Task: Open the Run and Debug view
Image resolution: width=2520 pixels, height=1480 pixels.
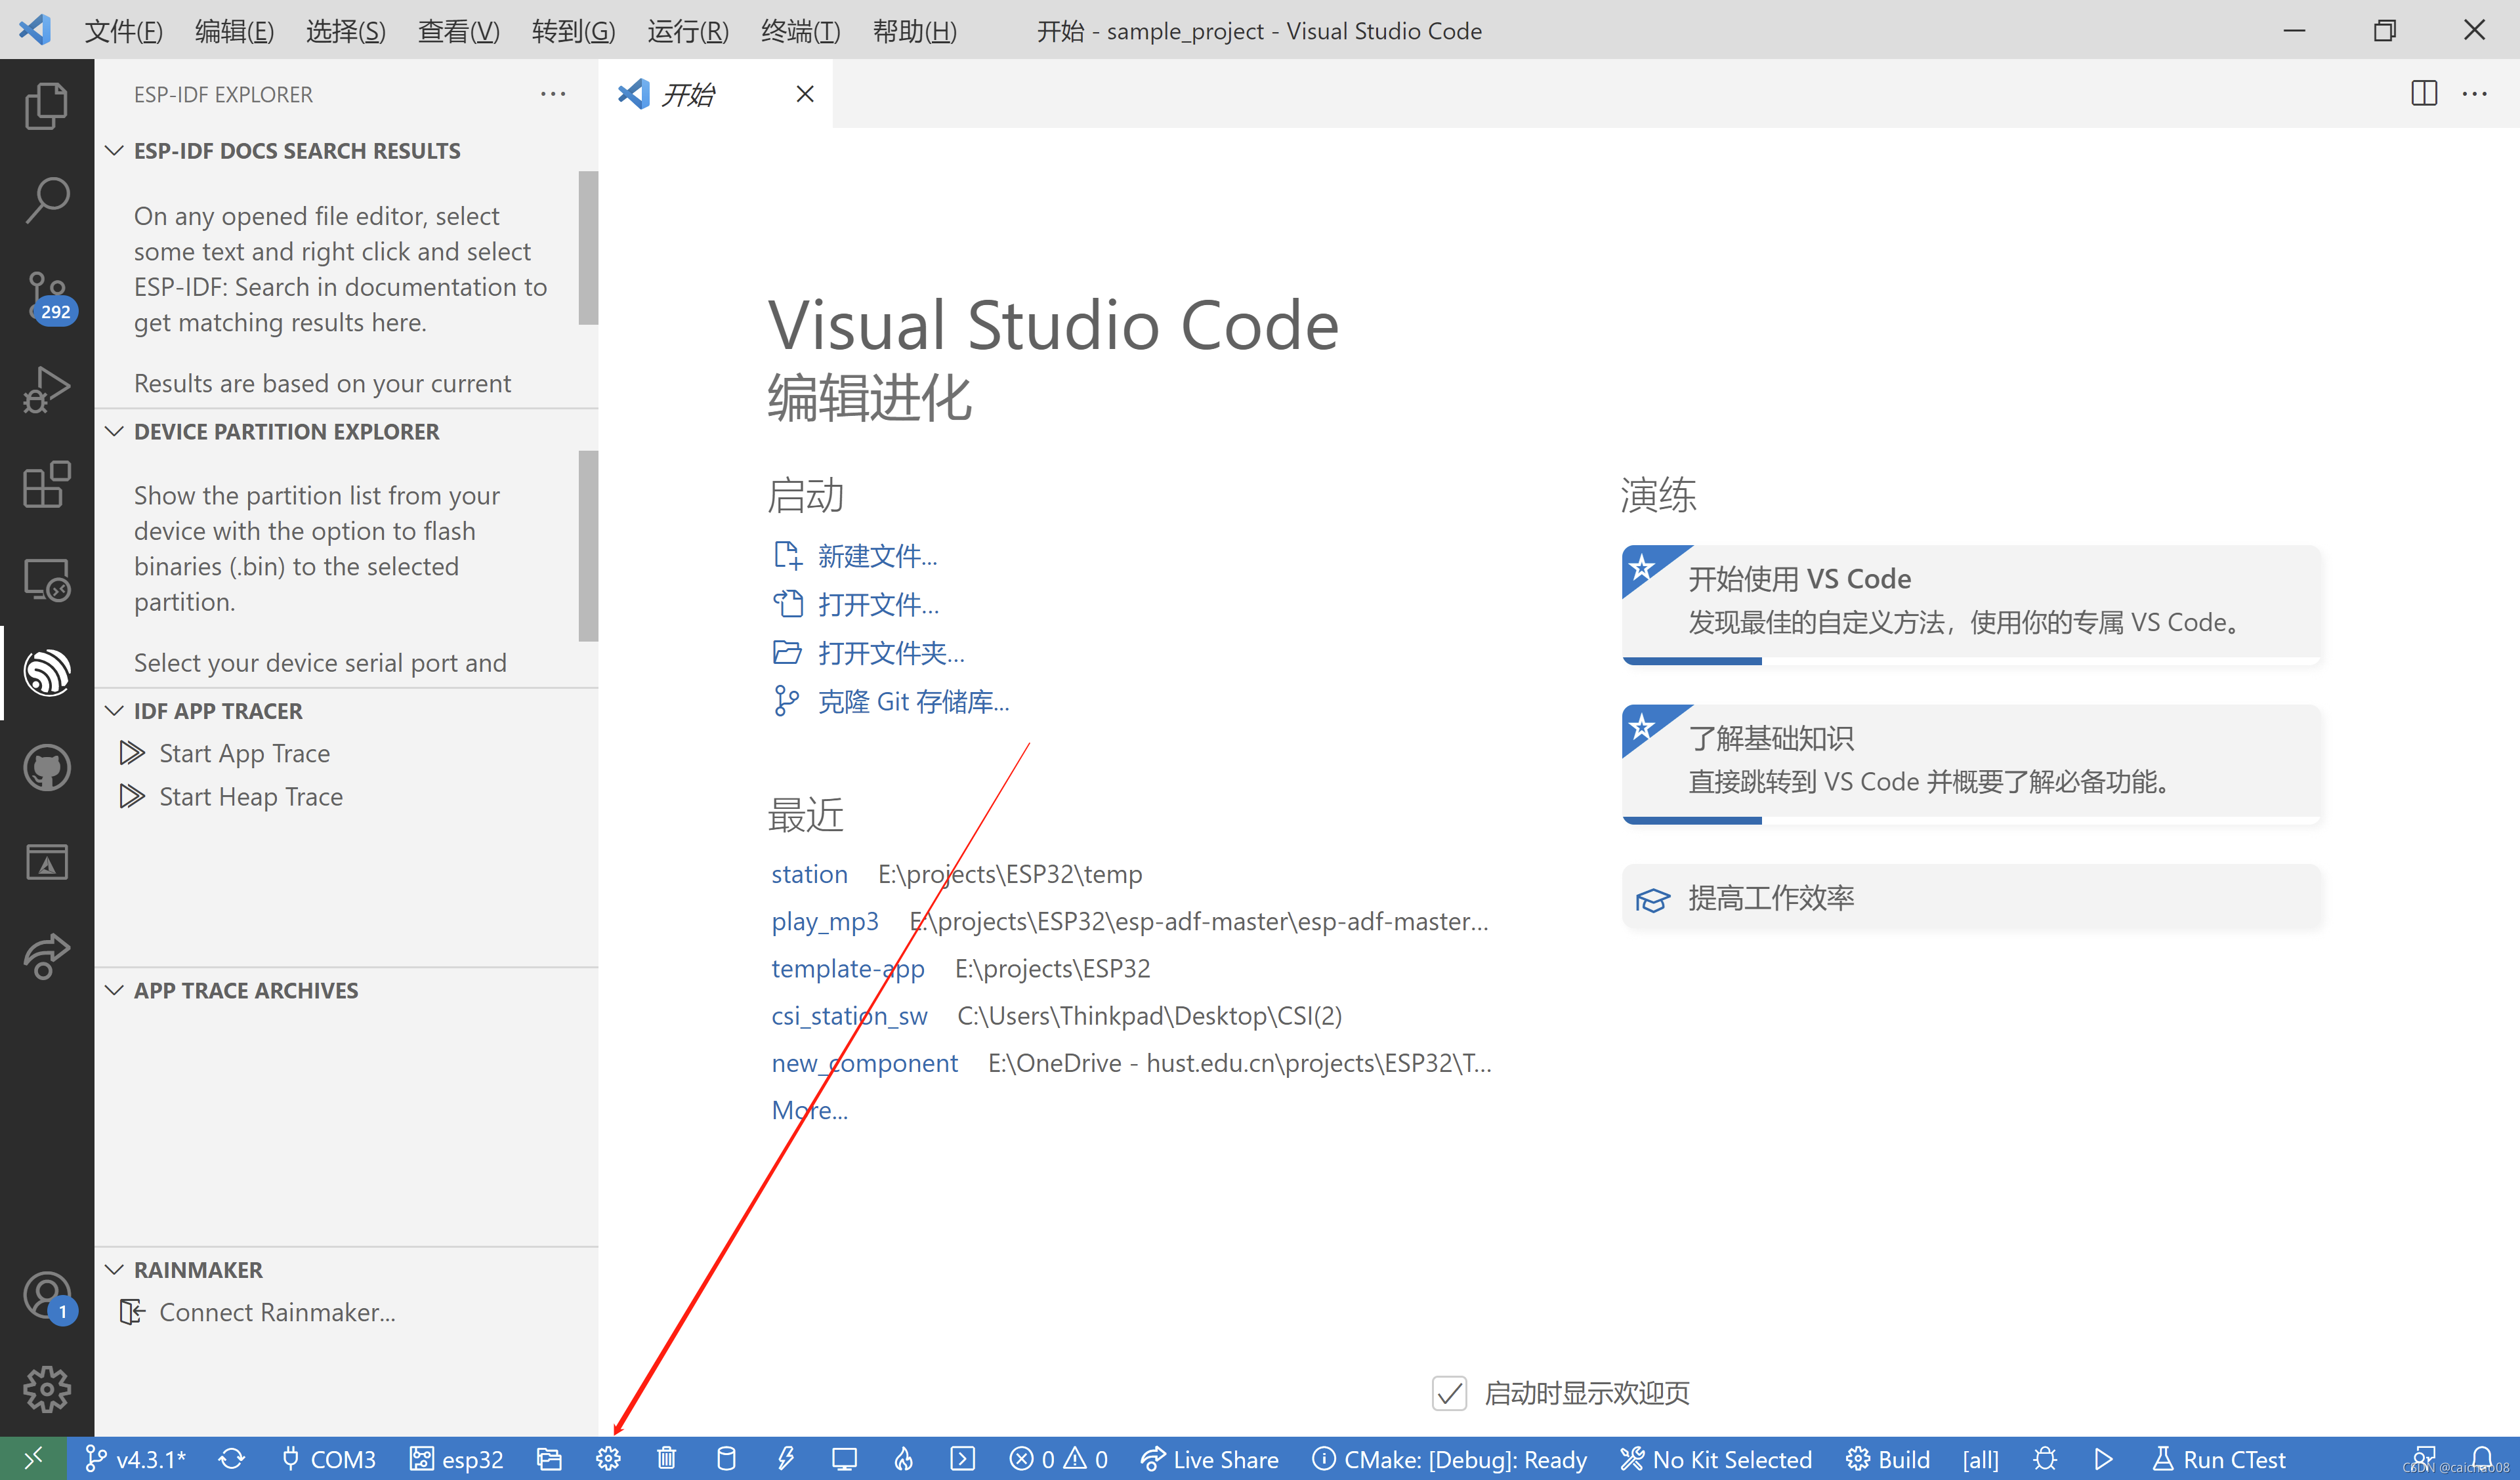Action: [47, 390]
